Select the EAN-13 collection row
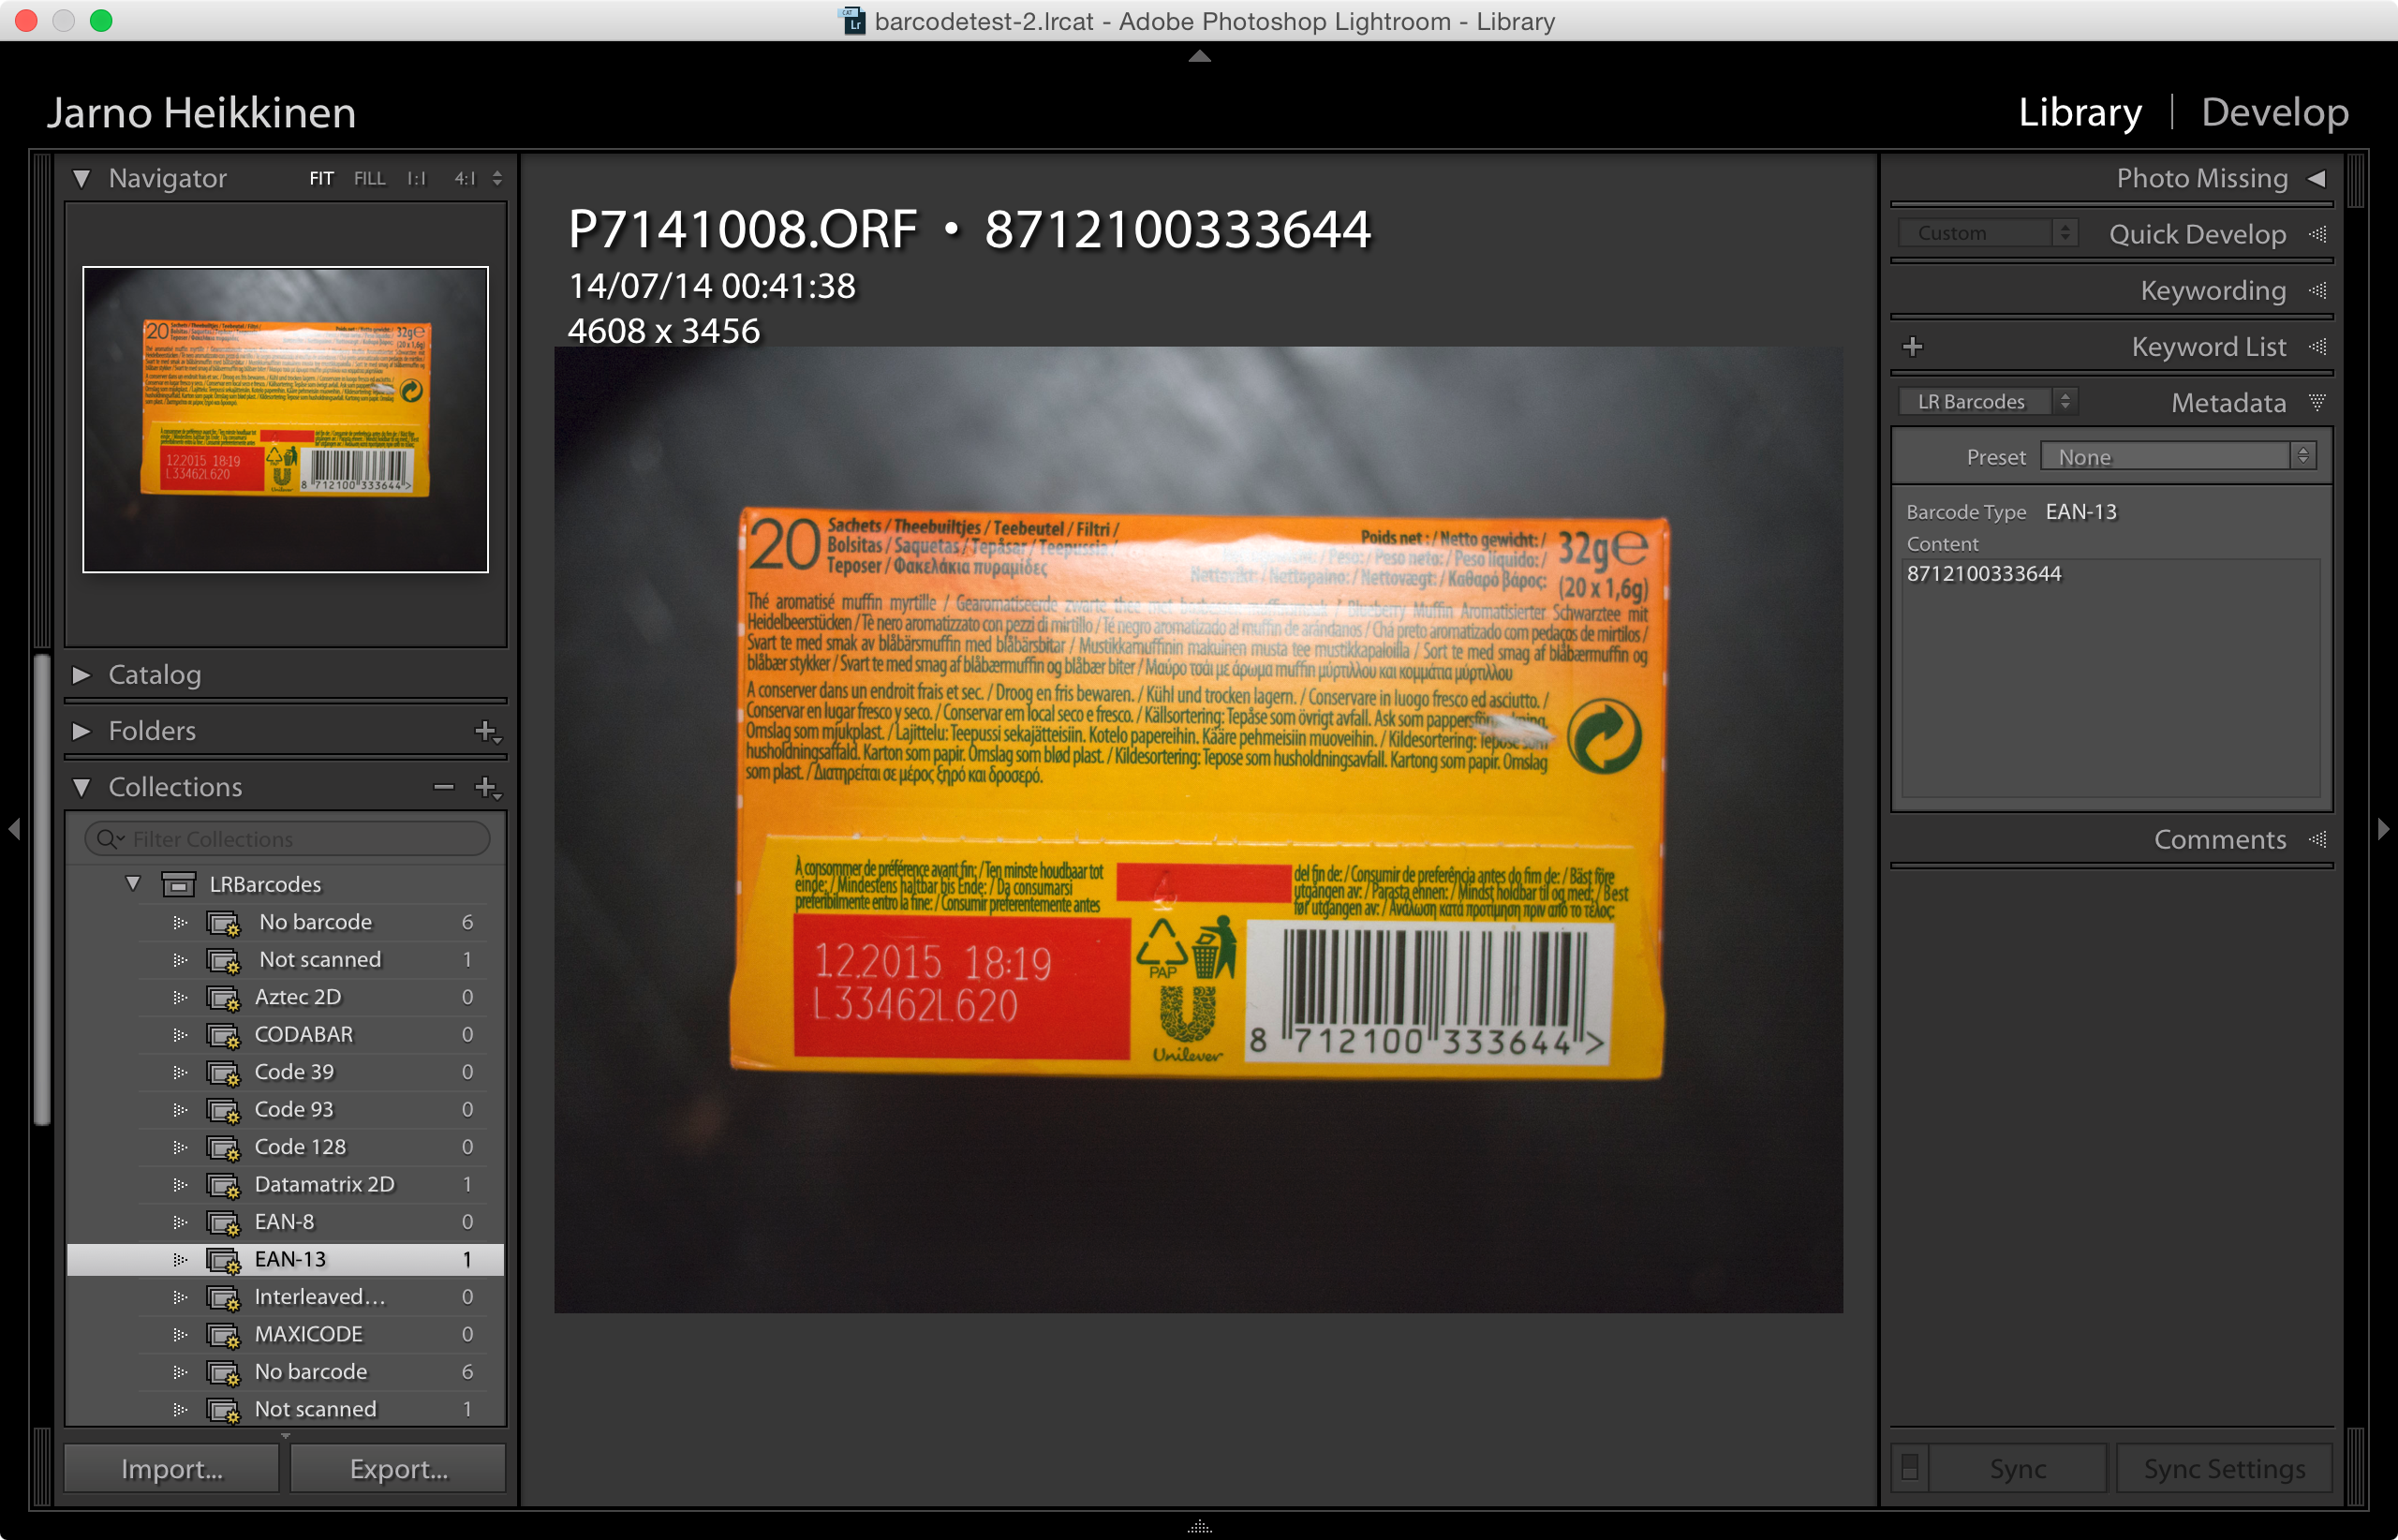Viewport: 2398px width, 1540px height. [286, 1260]
